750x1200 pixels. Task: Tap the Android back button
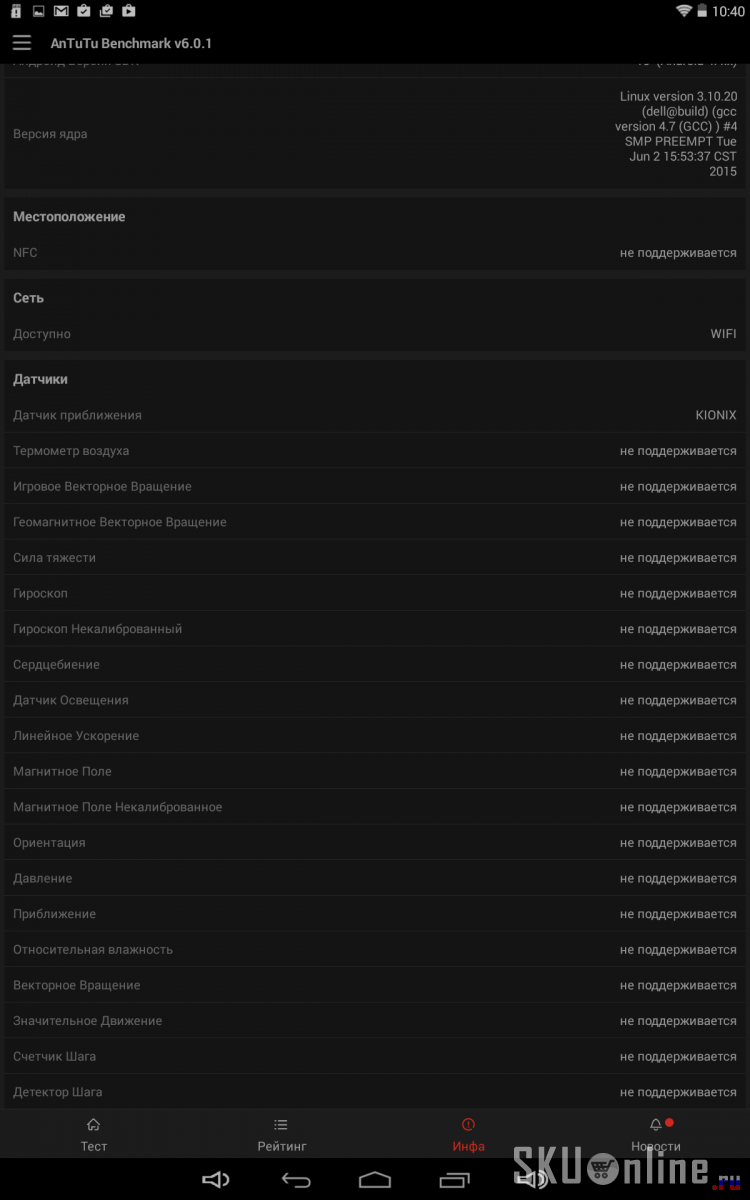coord(296,1180)
